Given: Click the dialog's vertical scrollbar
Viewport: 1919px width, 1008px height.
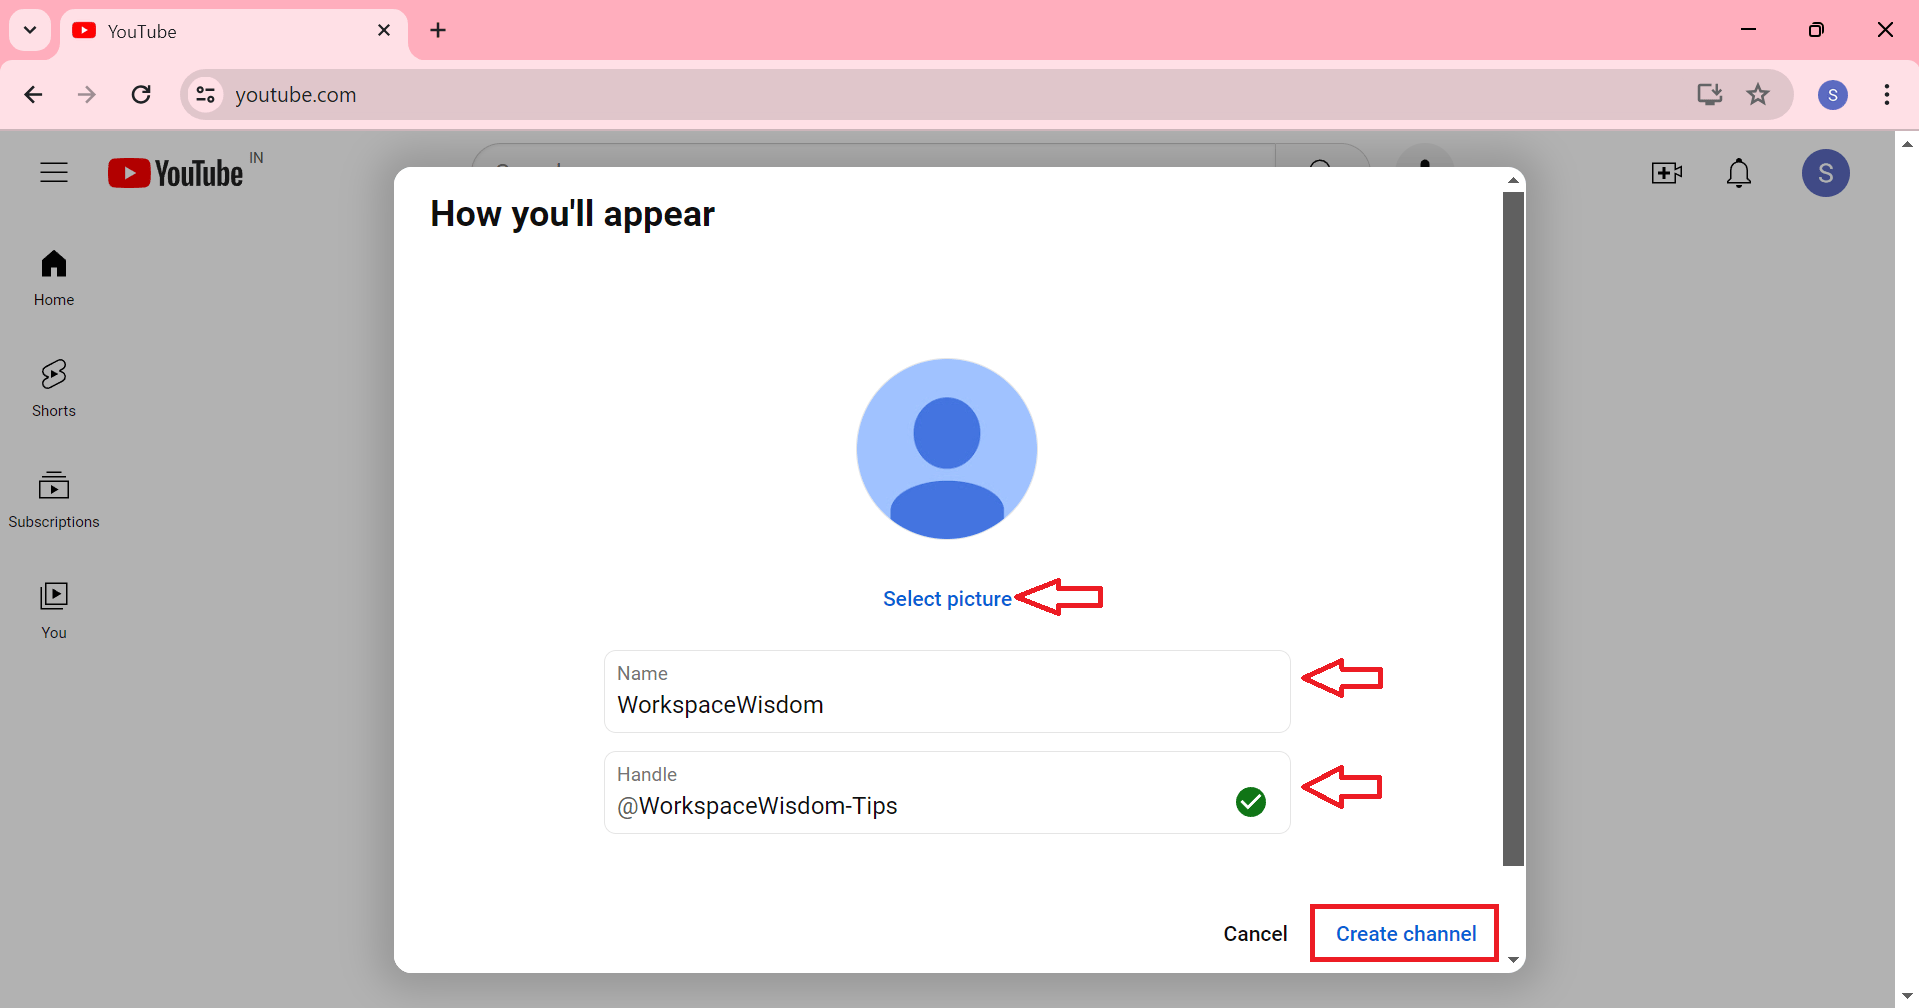Looking at the screenshot, I should click(1513, 528).
